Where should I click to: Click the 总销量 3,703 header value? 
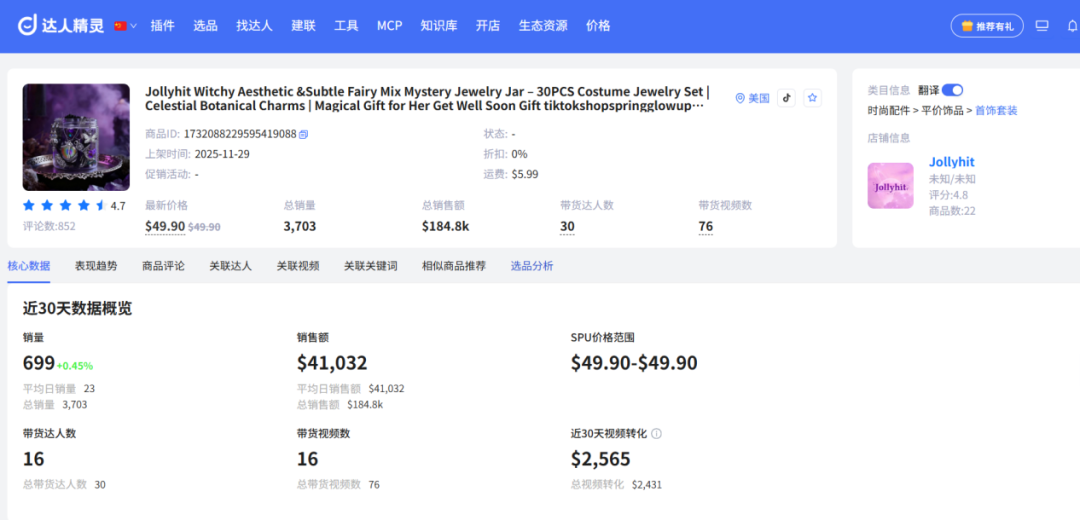[300, 227]
